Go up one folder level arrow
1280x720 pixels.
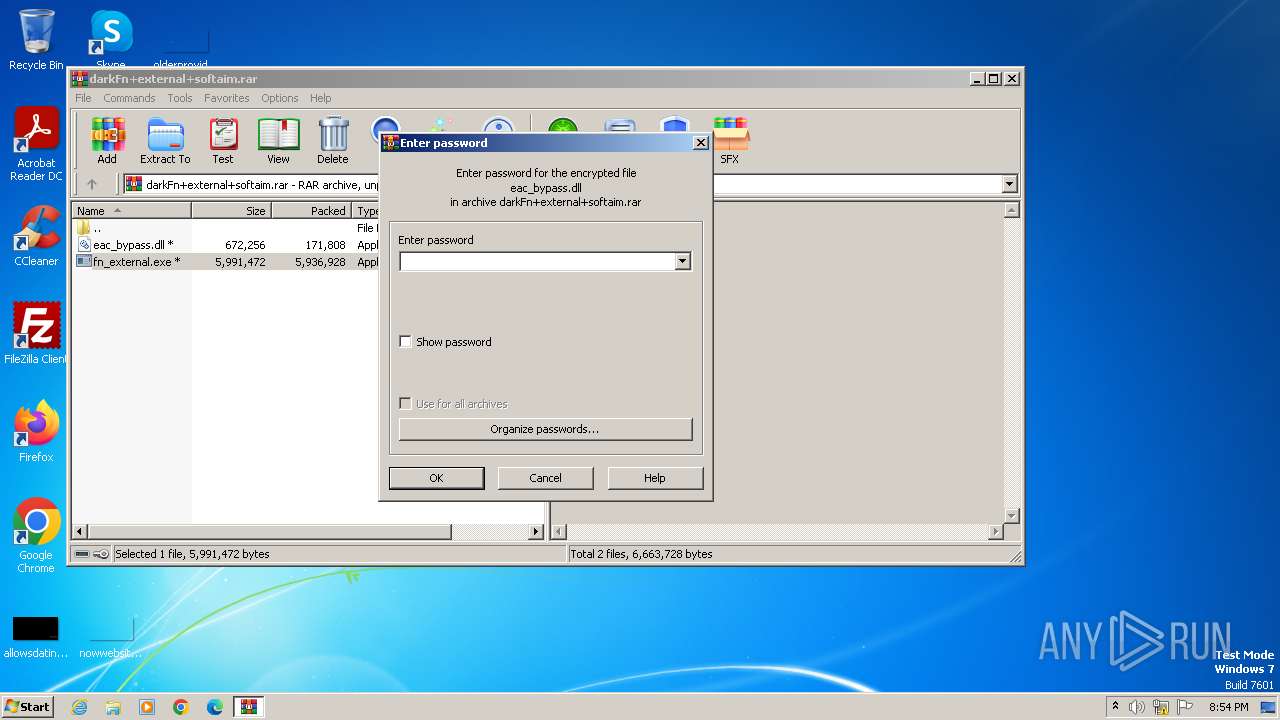point(92,184)
